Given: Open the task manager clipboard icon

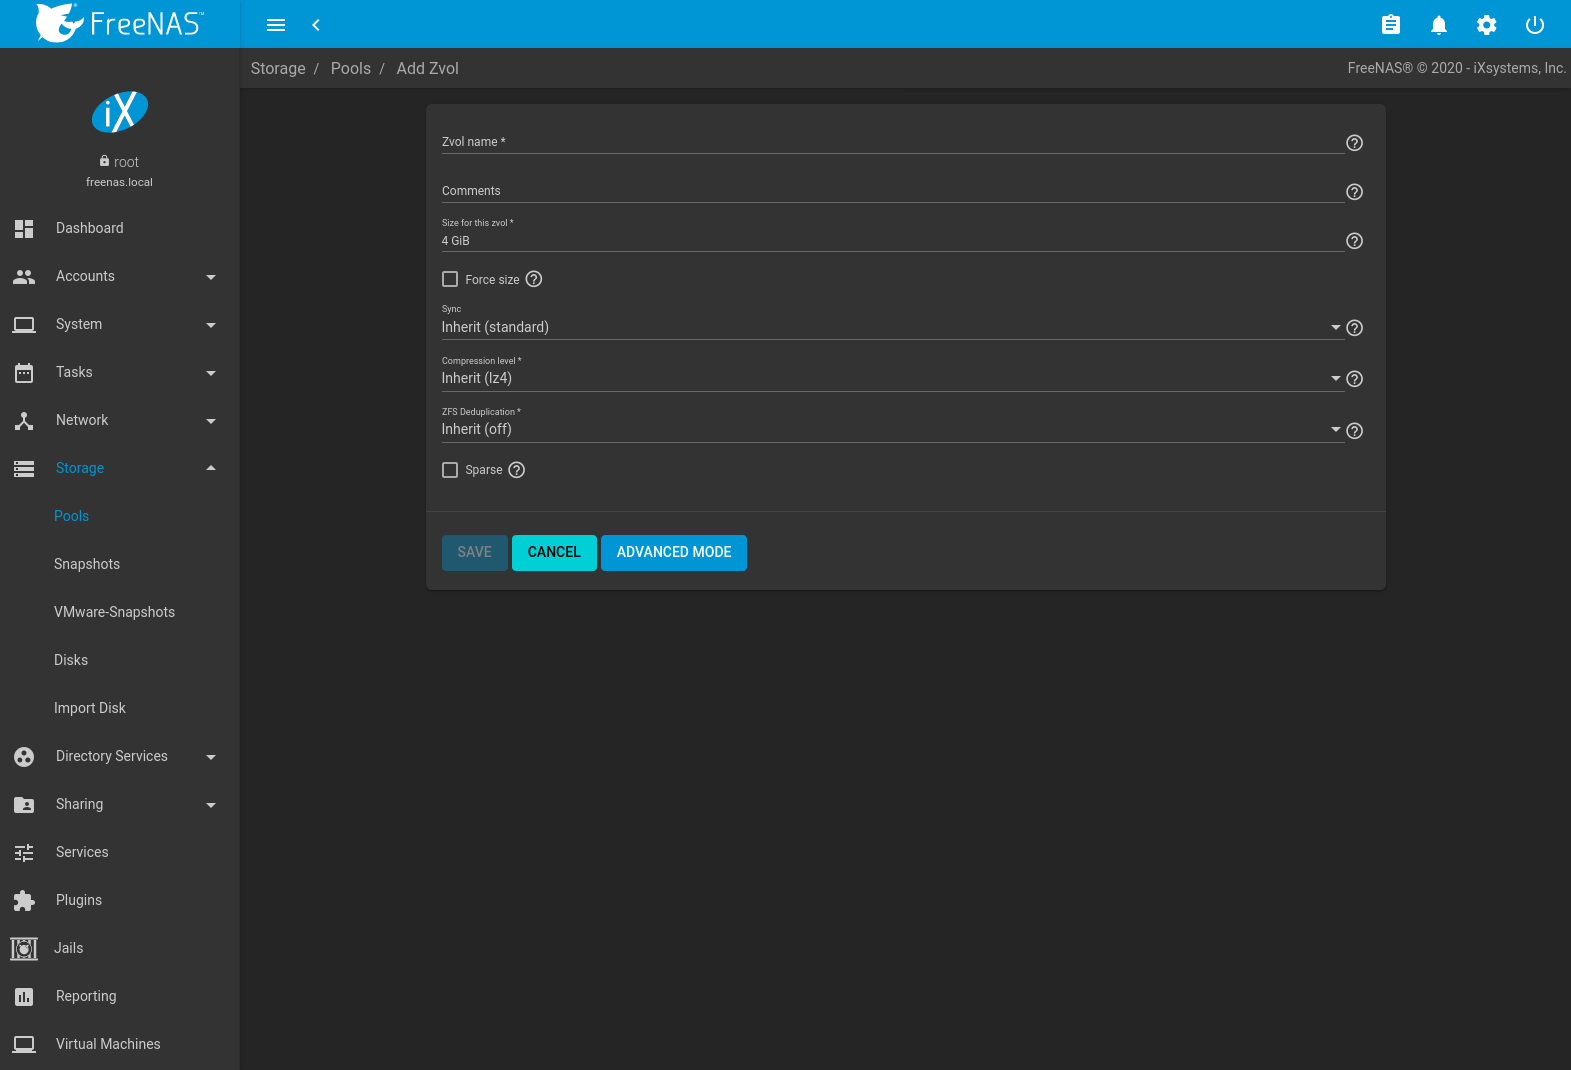Looking at the screenshot, I should 1390,25.
